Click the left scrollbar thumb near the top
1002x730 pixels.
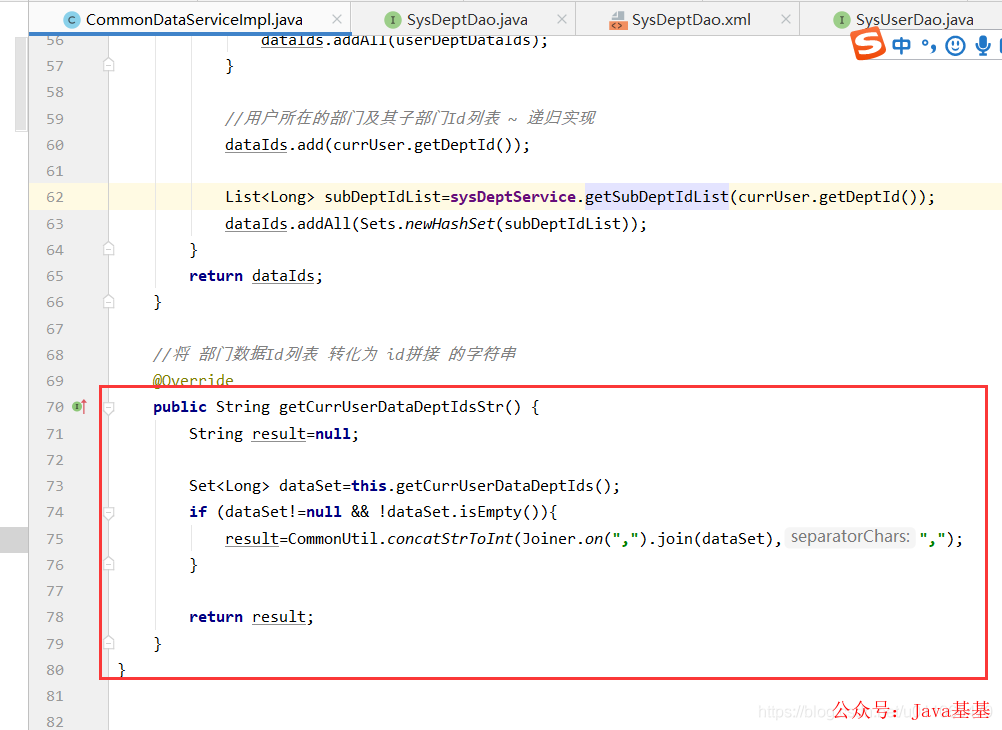pos(21,84)
